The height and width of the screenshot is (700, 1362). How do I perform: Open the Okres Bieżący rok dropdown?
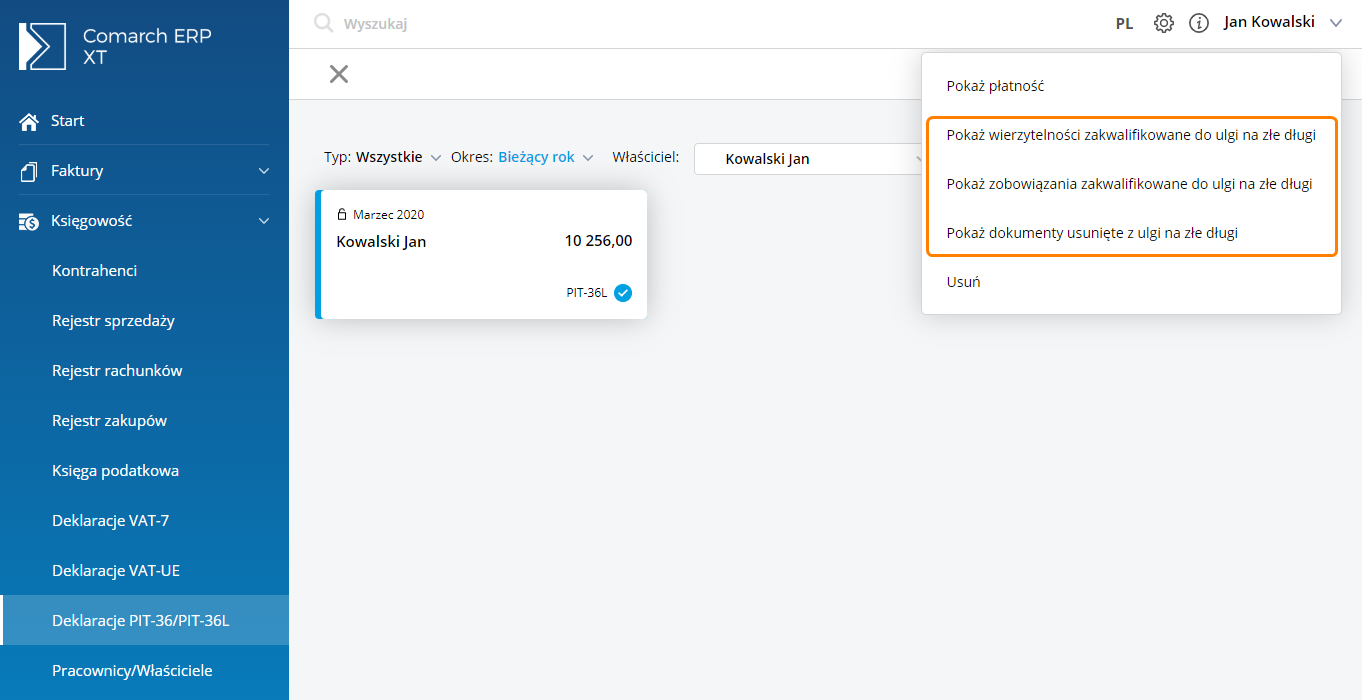point(545,157)
